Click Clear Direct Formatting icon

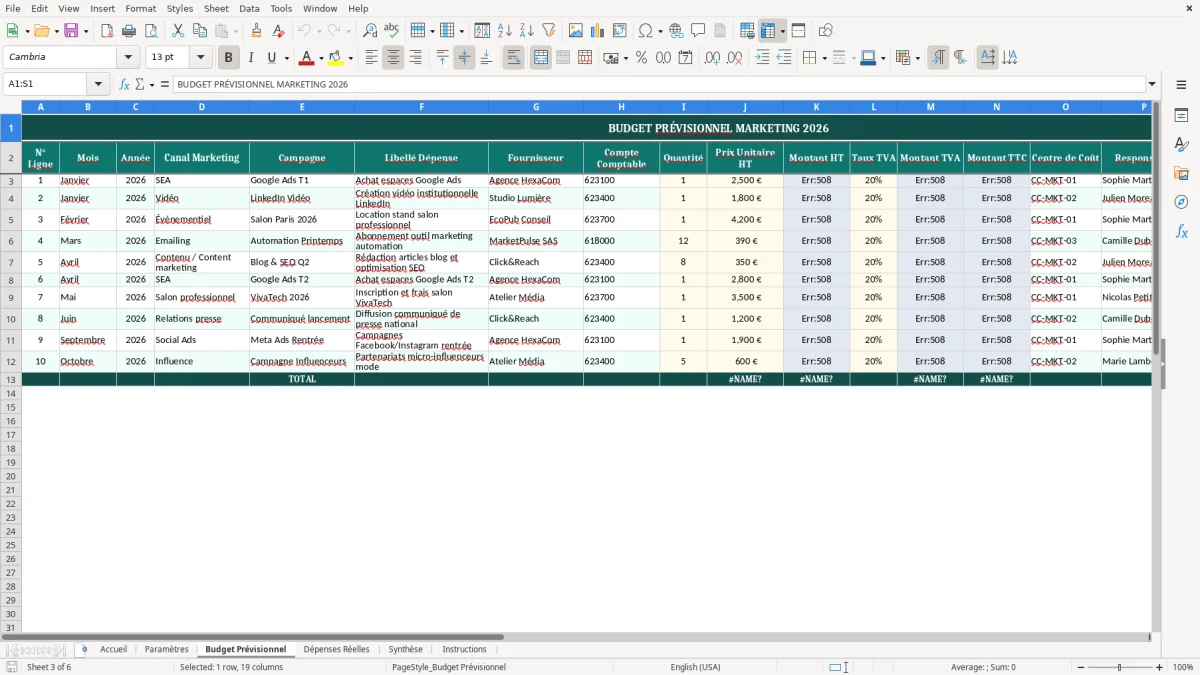pyautogui.click(x=279, y=31)
